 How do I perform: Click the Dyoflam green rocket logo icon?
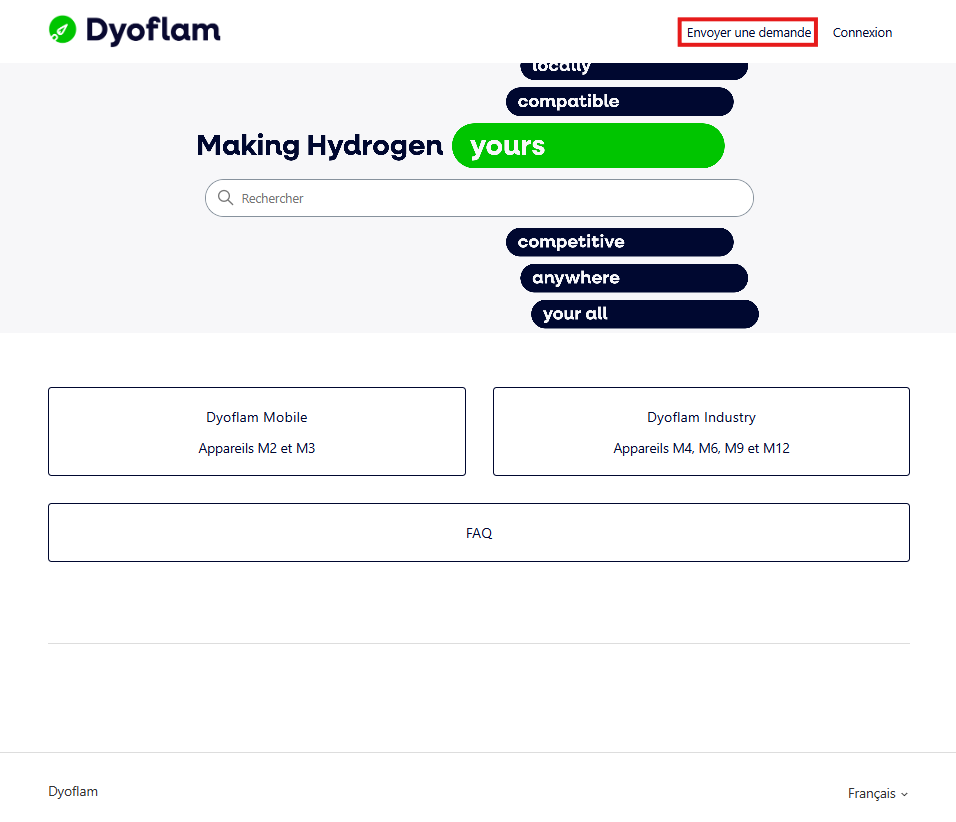pos(62,29)
